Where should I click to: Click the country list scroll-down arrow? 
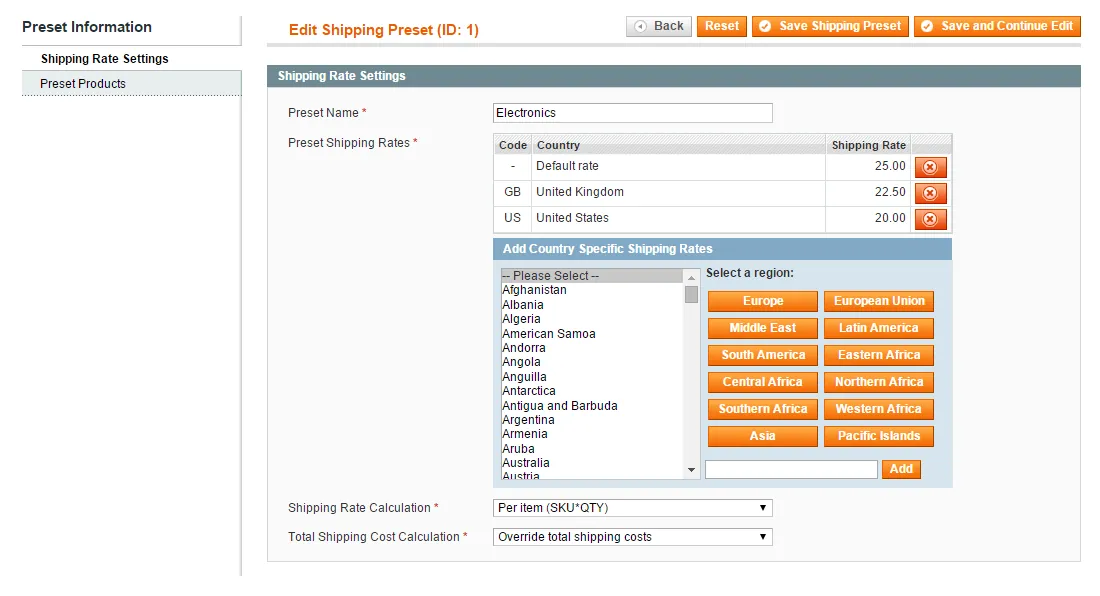point(692,470)
